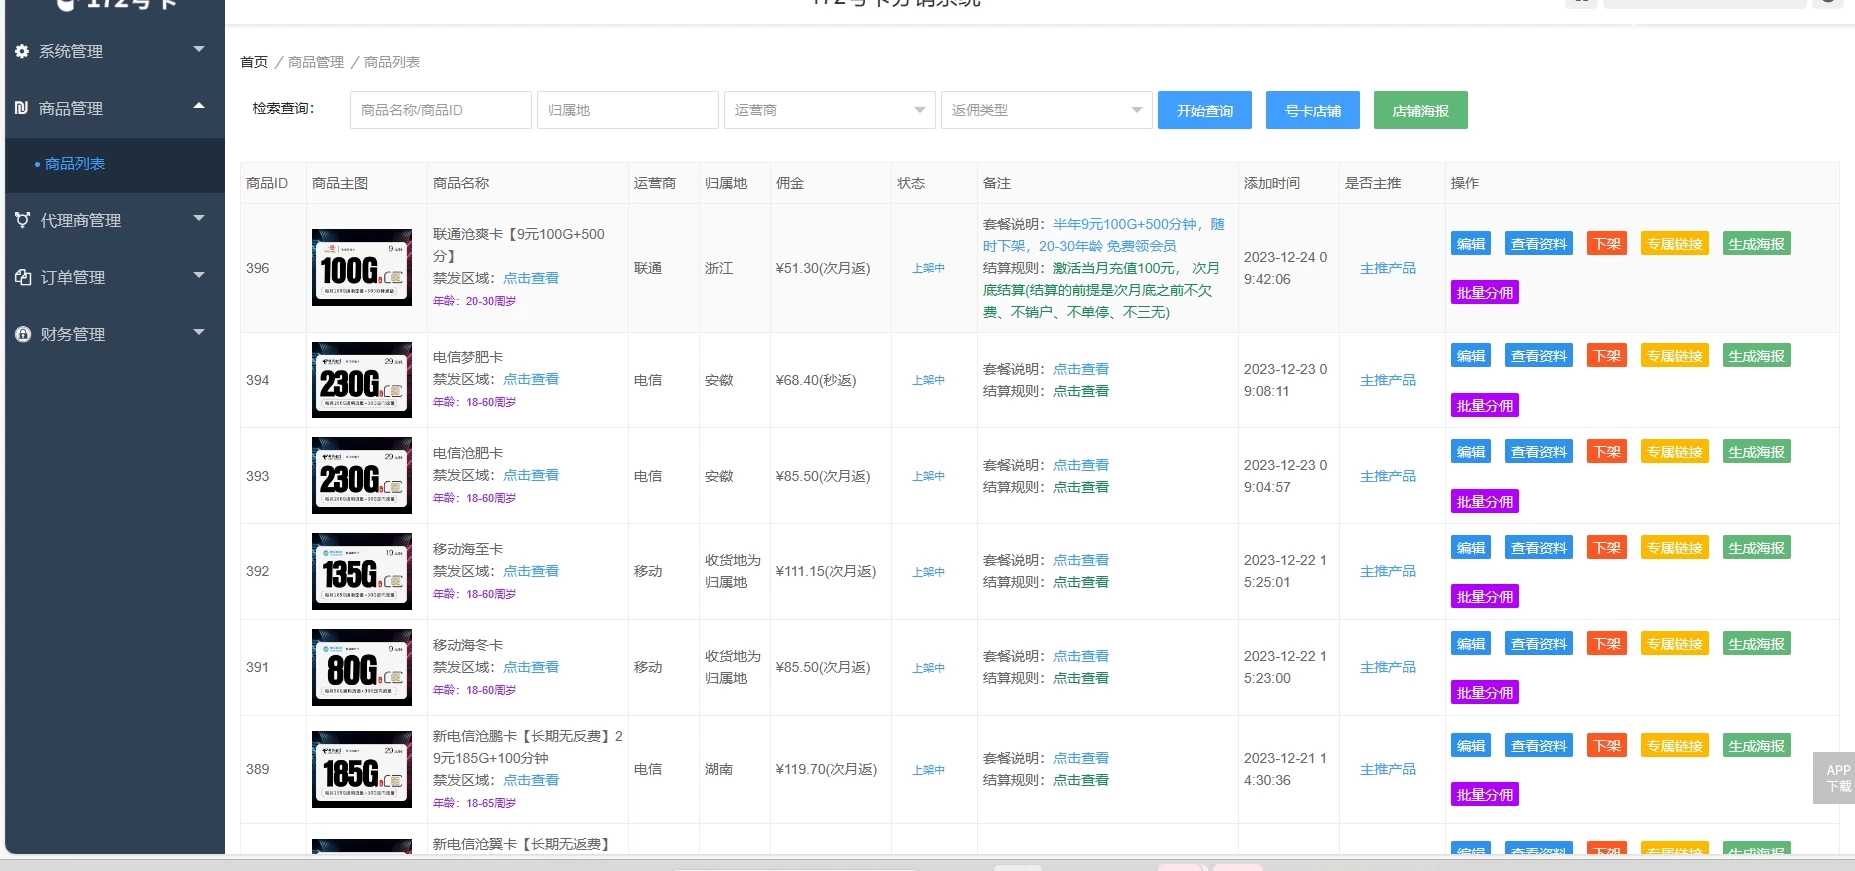Click 批量分佣 for product 396
The width and height of the screenshot is (1855, 871).
1485,293
